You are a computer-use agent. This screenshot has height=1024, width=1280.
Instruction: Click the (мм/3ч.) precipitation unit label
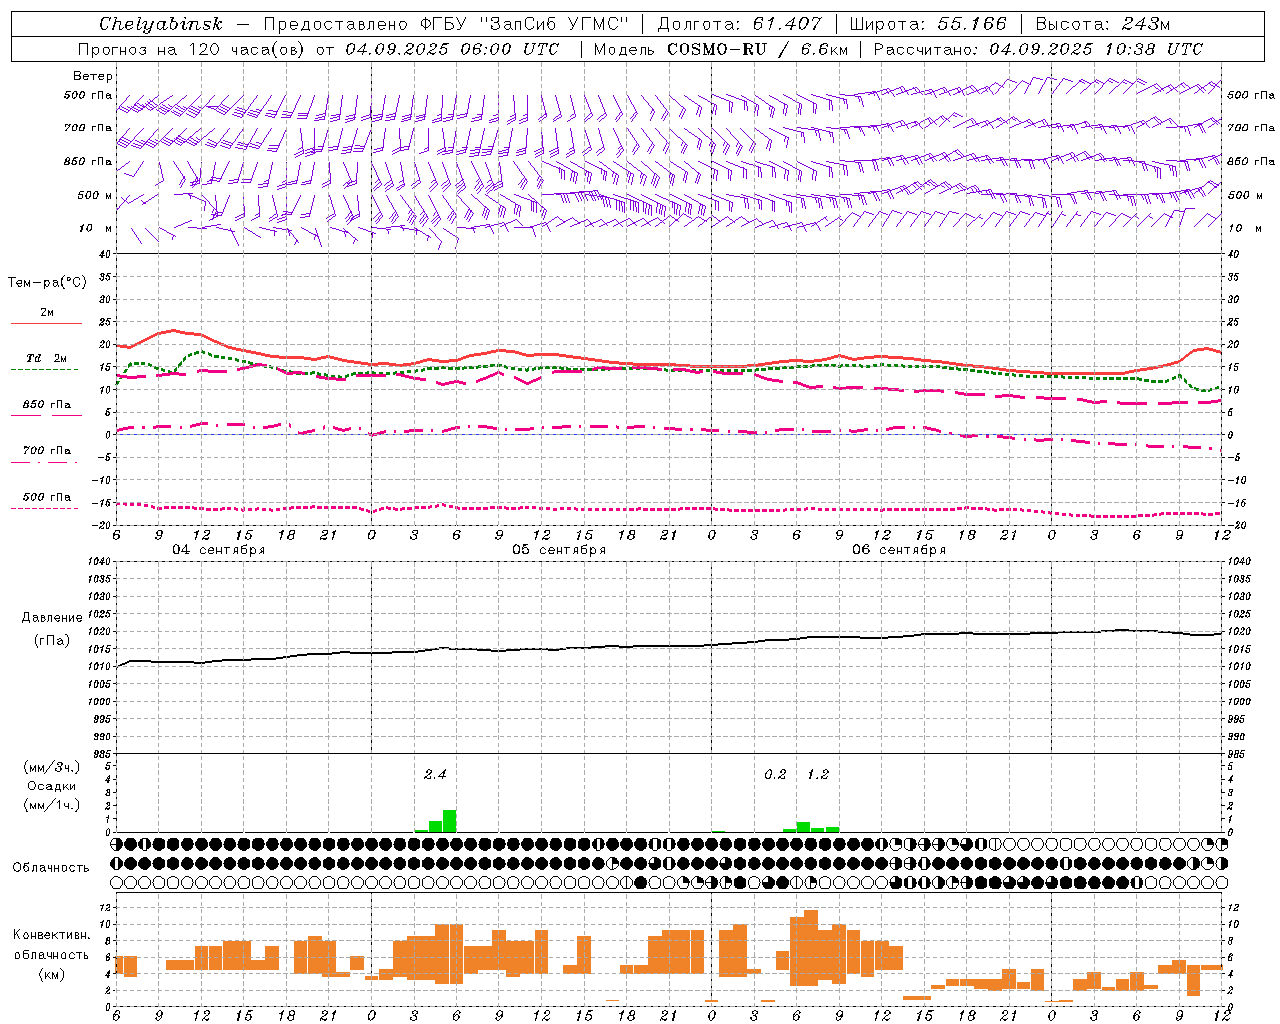click(x=52, y=767)
